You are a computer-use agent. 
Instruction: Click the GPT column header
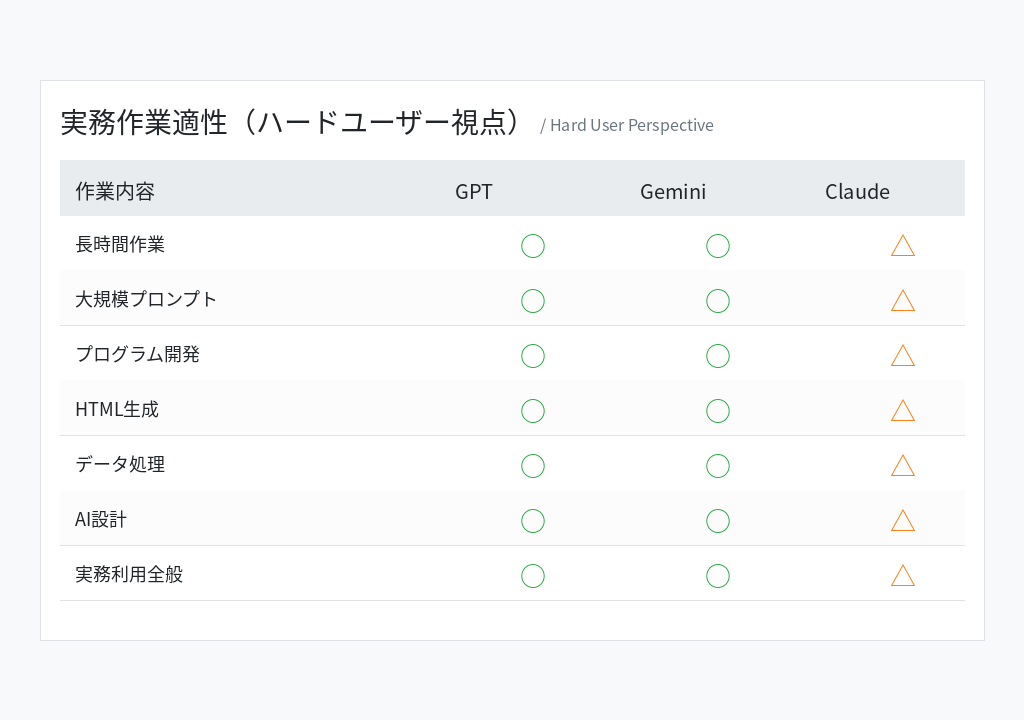(x=473, y=191)
